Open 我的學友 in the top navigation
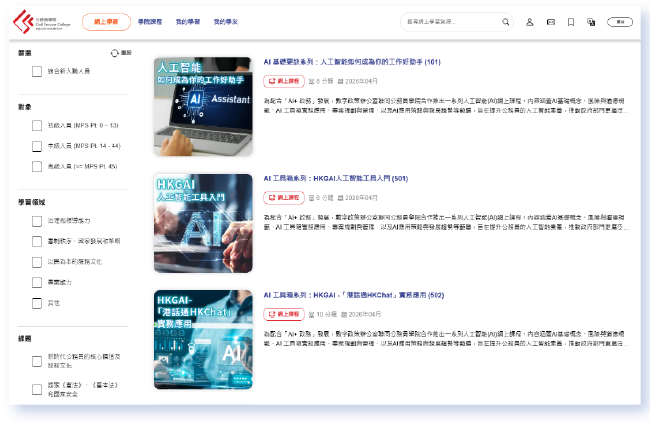 pyautogui.click(x=226, y=22)
